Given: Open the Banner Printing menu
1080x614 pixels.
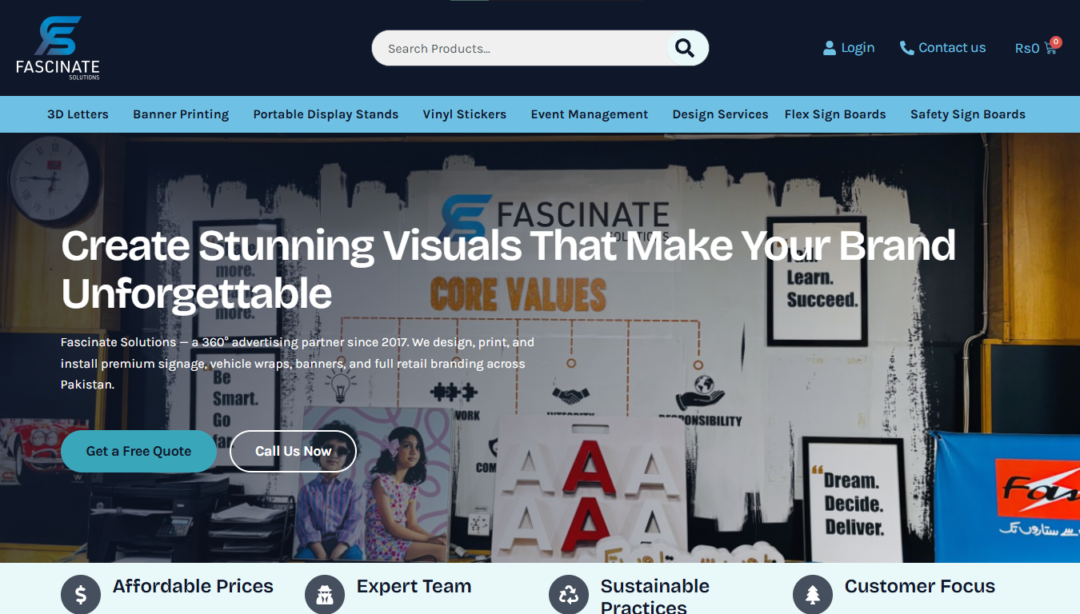Looking at the screenshot, I should (181, 114).
